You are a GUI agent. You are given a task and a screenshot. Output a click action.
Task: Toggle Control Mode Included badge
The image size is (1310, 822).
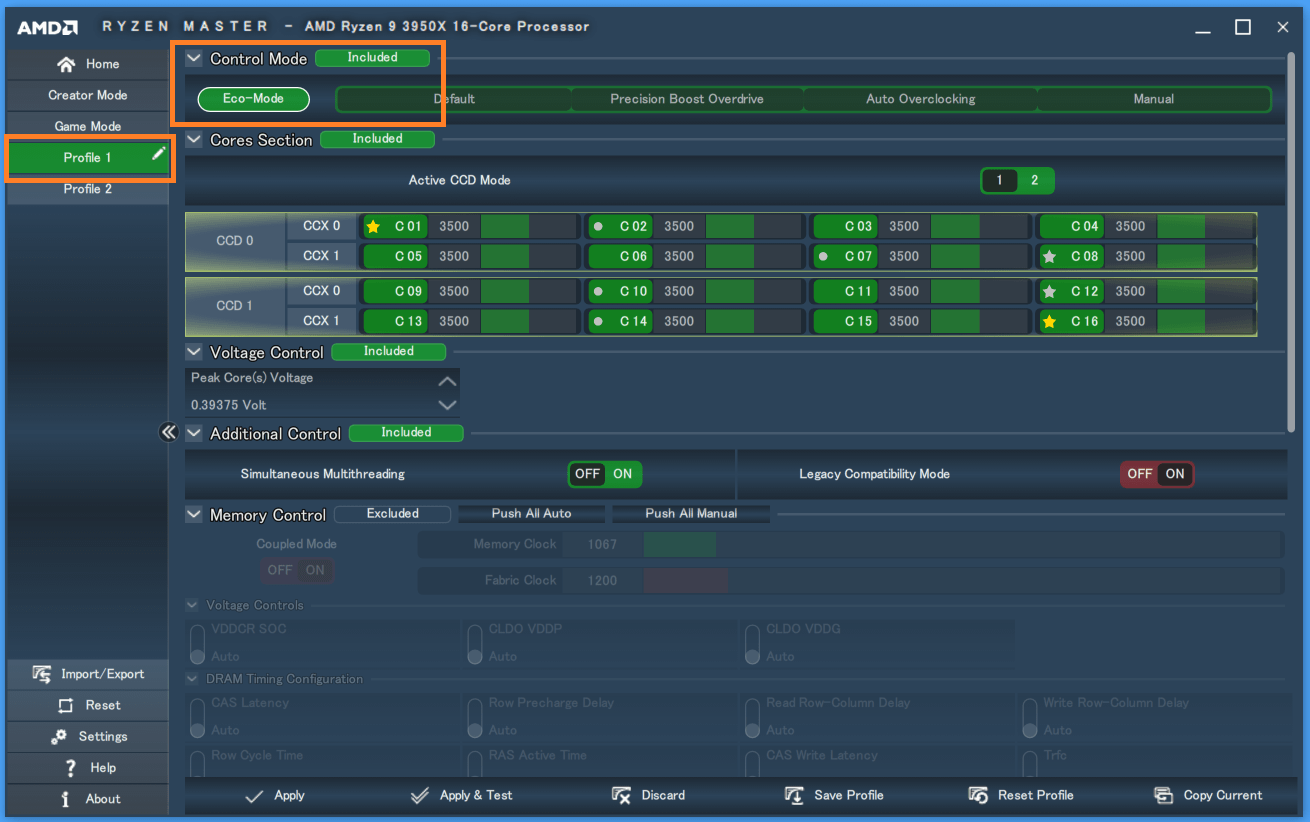pyautogui.click(x=372, y=58)
